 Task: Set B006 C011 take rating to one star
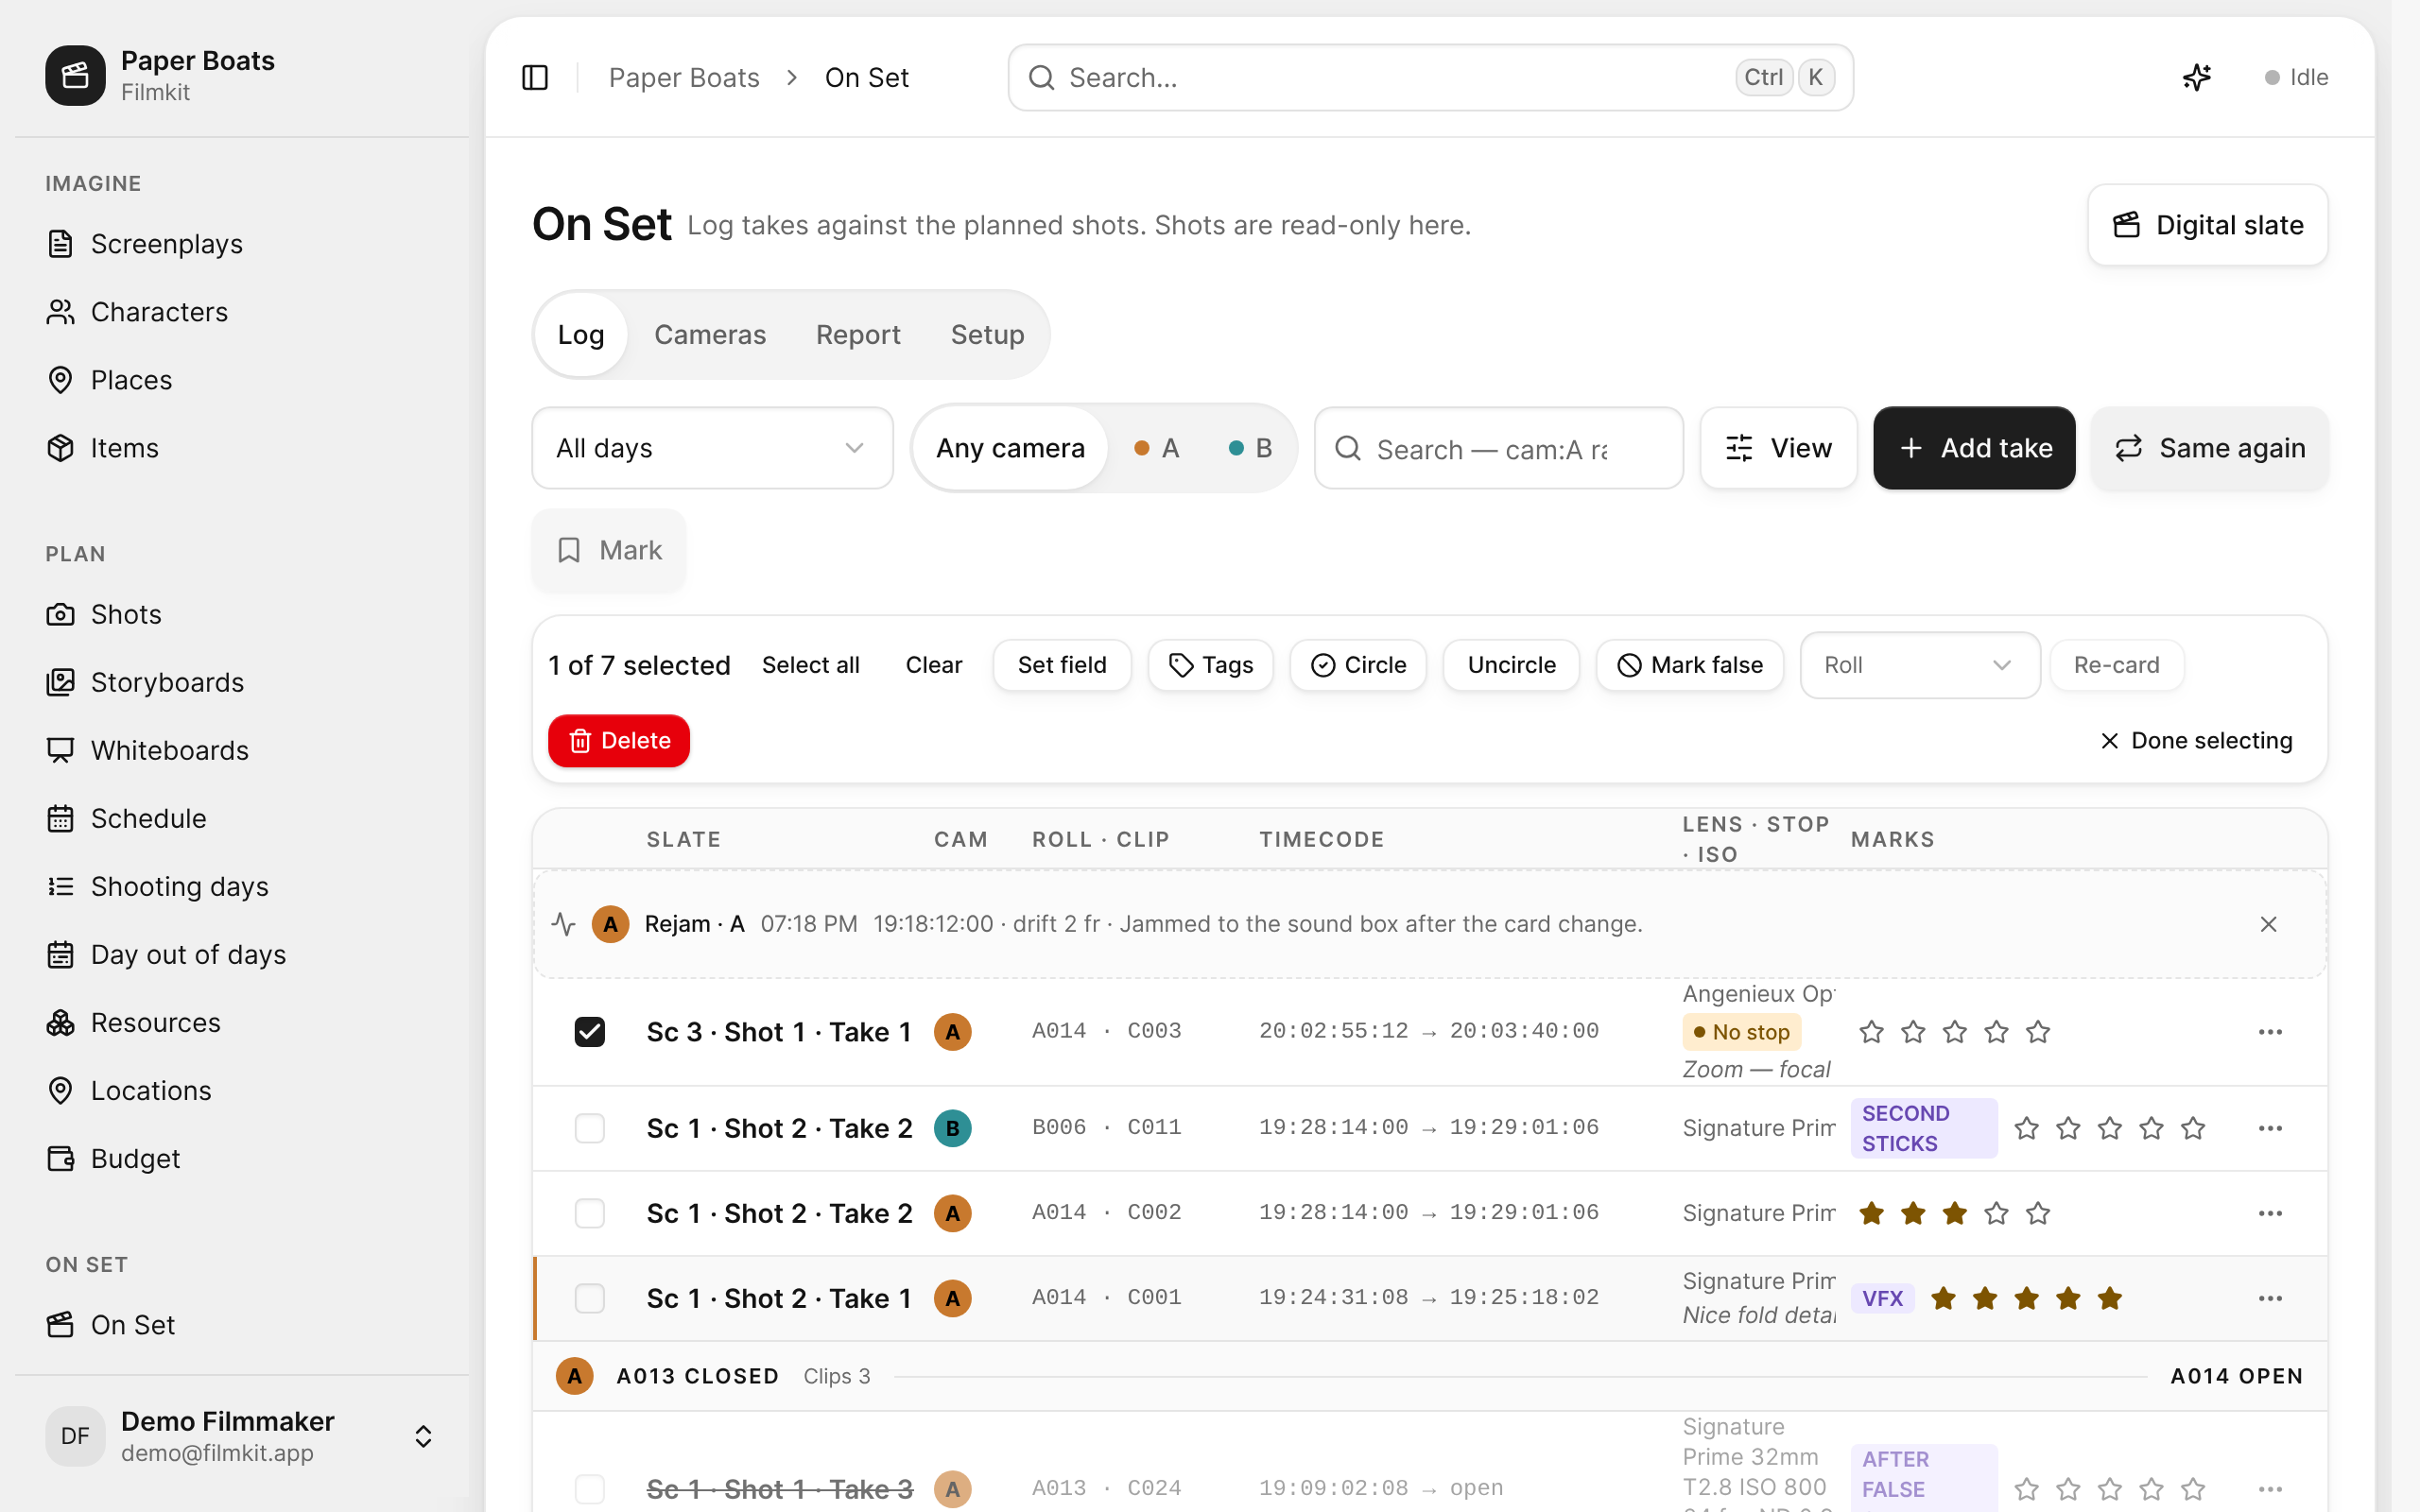(x=2026, y=1128)
